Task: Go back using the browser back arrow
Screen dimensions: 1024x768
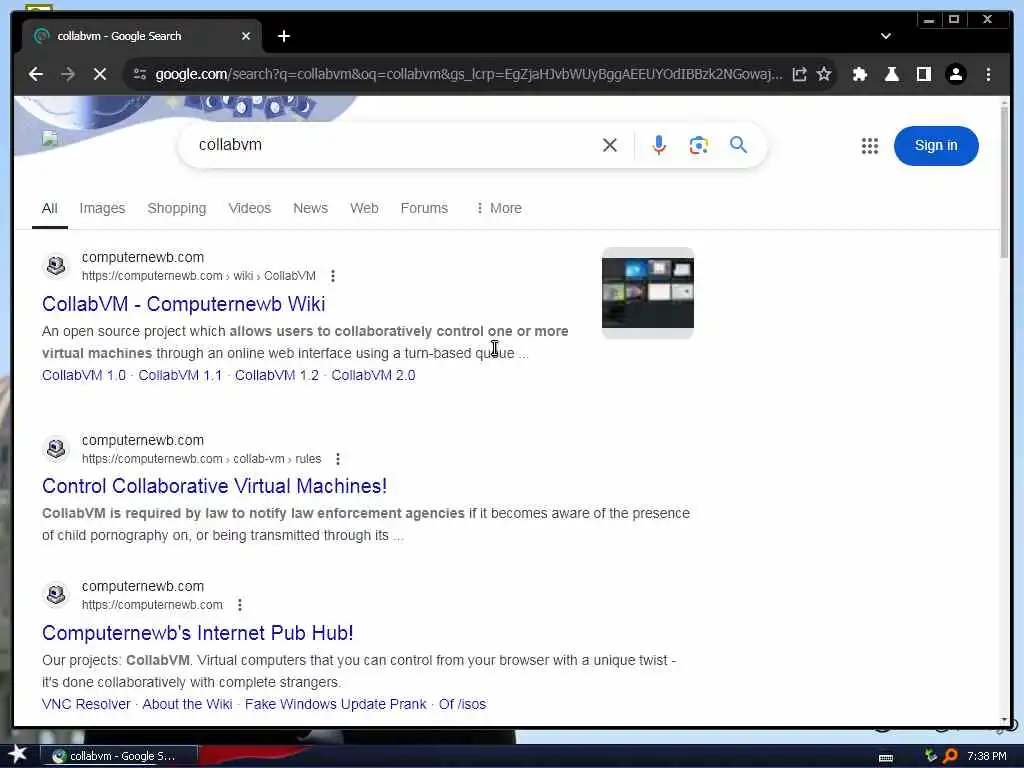Action: 36,74
